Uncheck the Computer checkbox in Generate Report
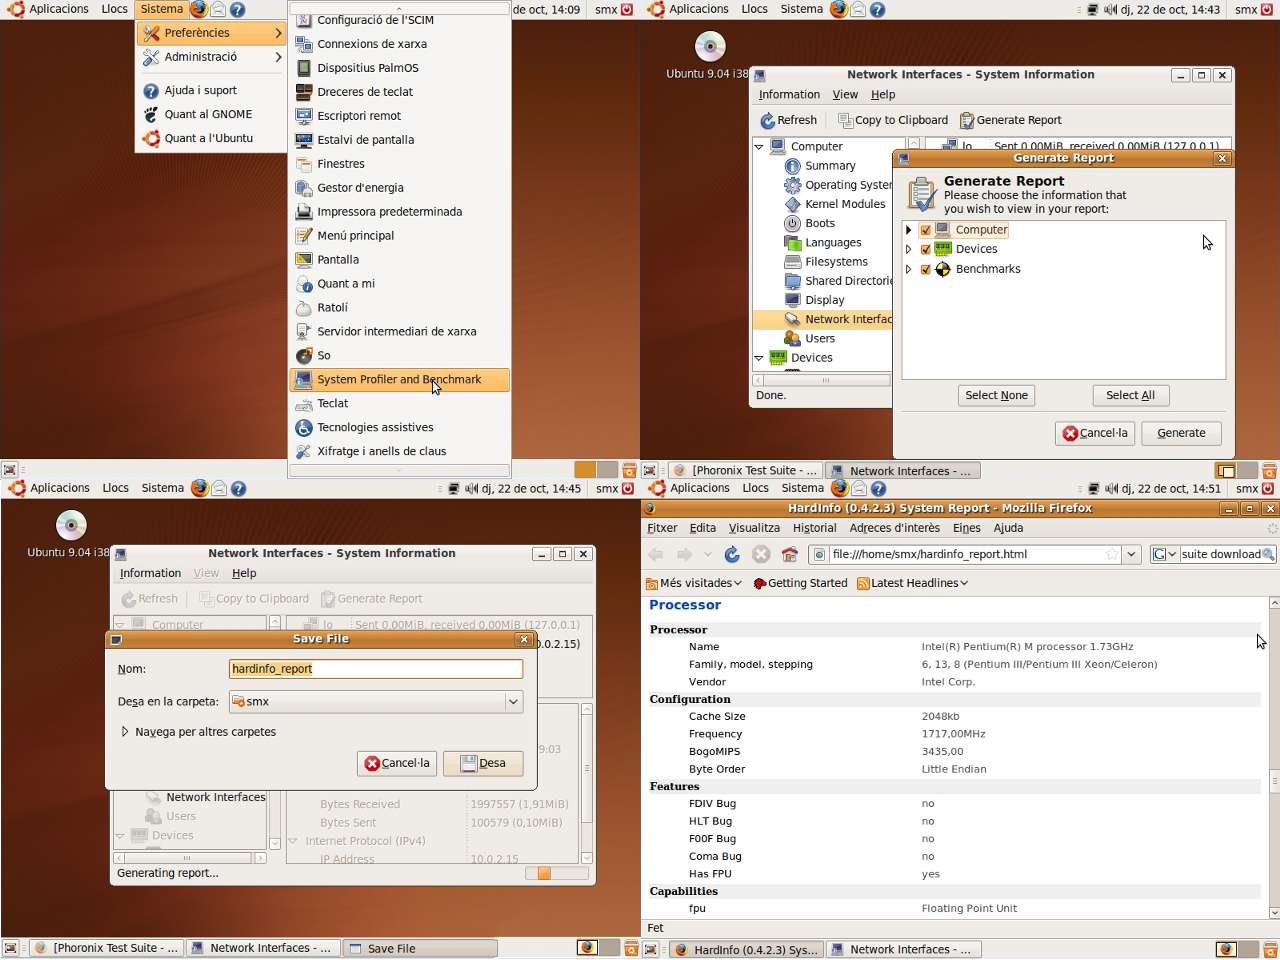The image size is (1280, 960). click(x=925, y=230)
